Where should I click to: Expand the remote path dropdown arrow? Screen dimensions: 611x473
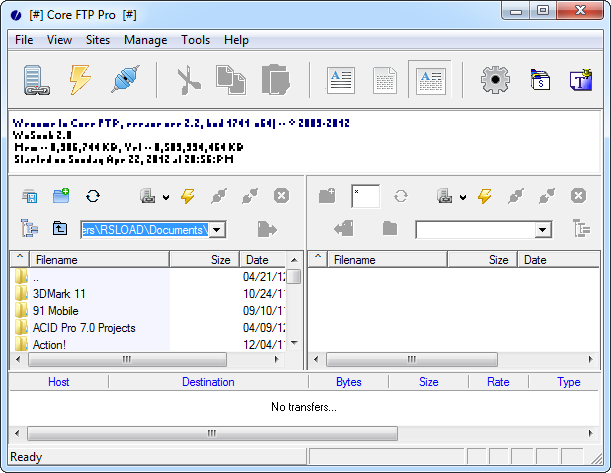(x=542, y=230)
